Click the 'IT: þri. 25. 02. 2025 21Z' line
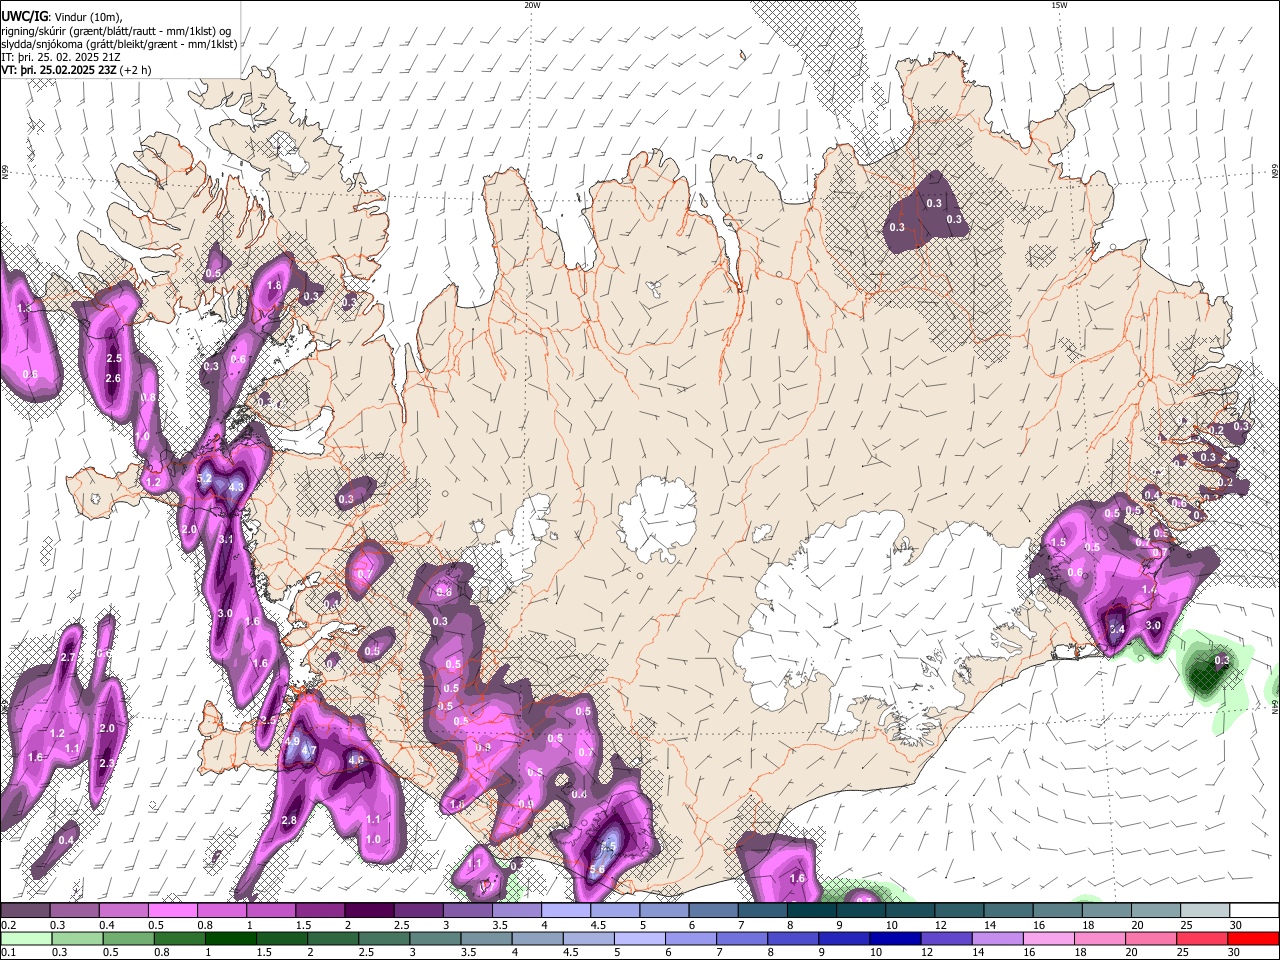The height and width of the screenshot is (960, 1280). (61, 57)
